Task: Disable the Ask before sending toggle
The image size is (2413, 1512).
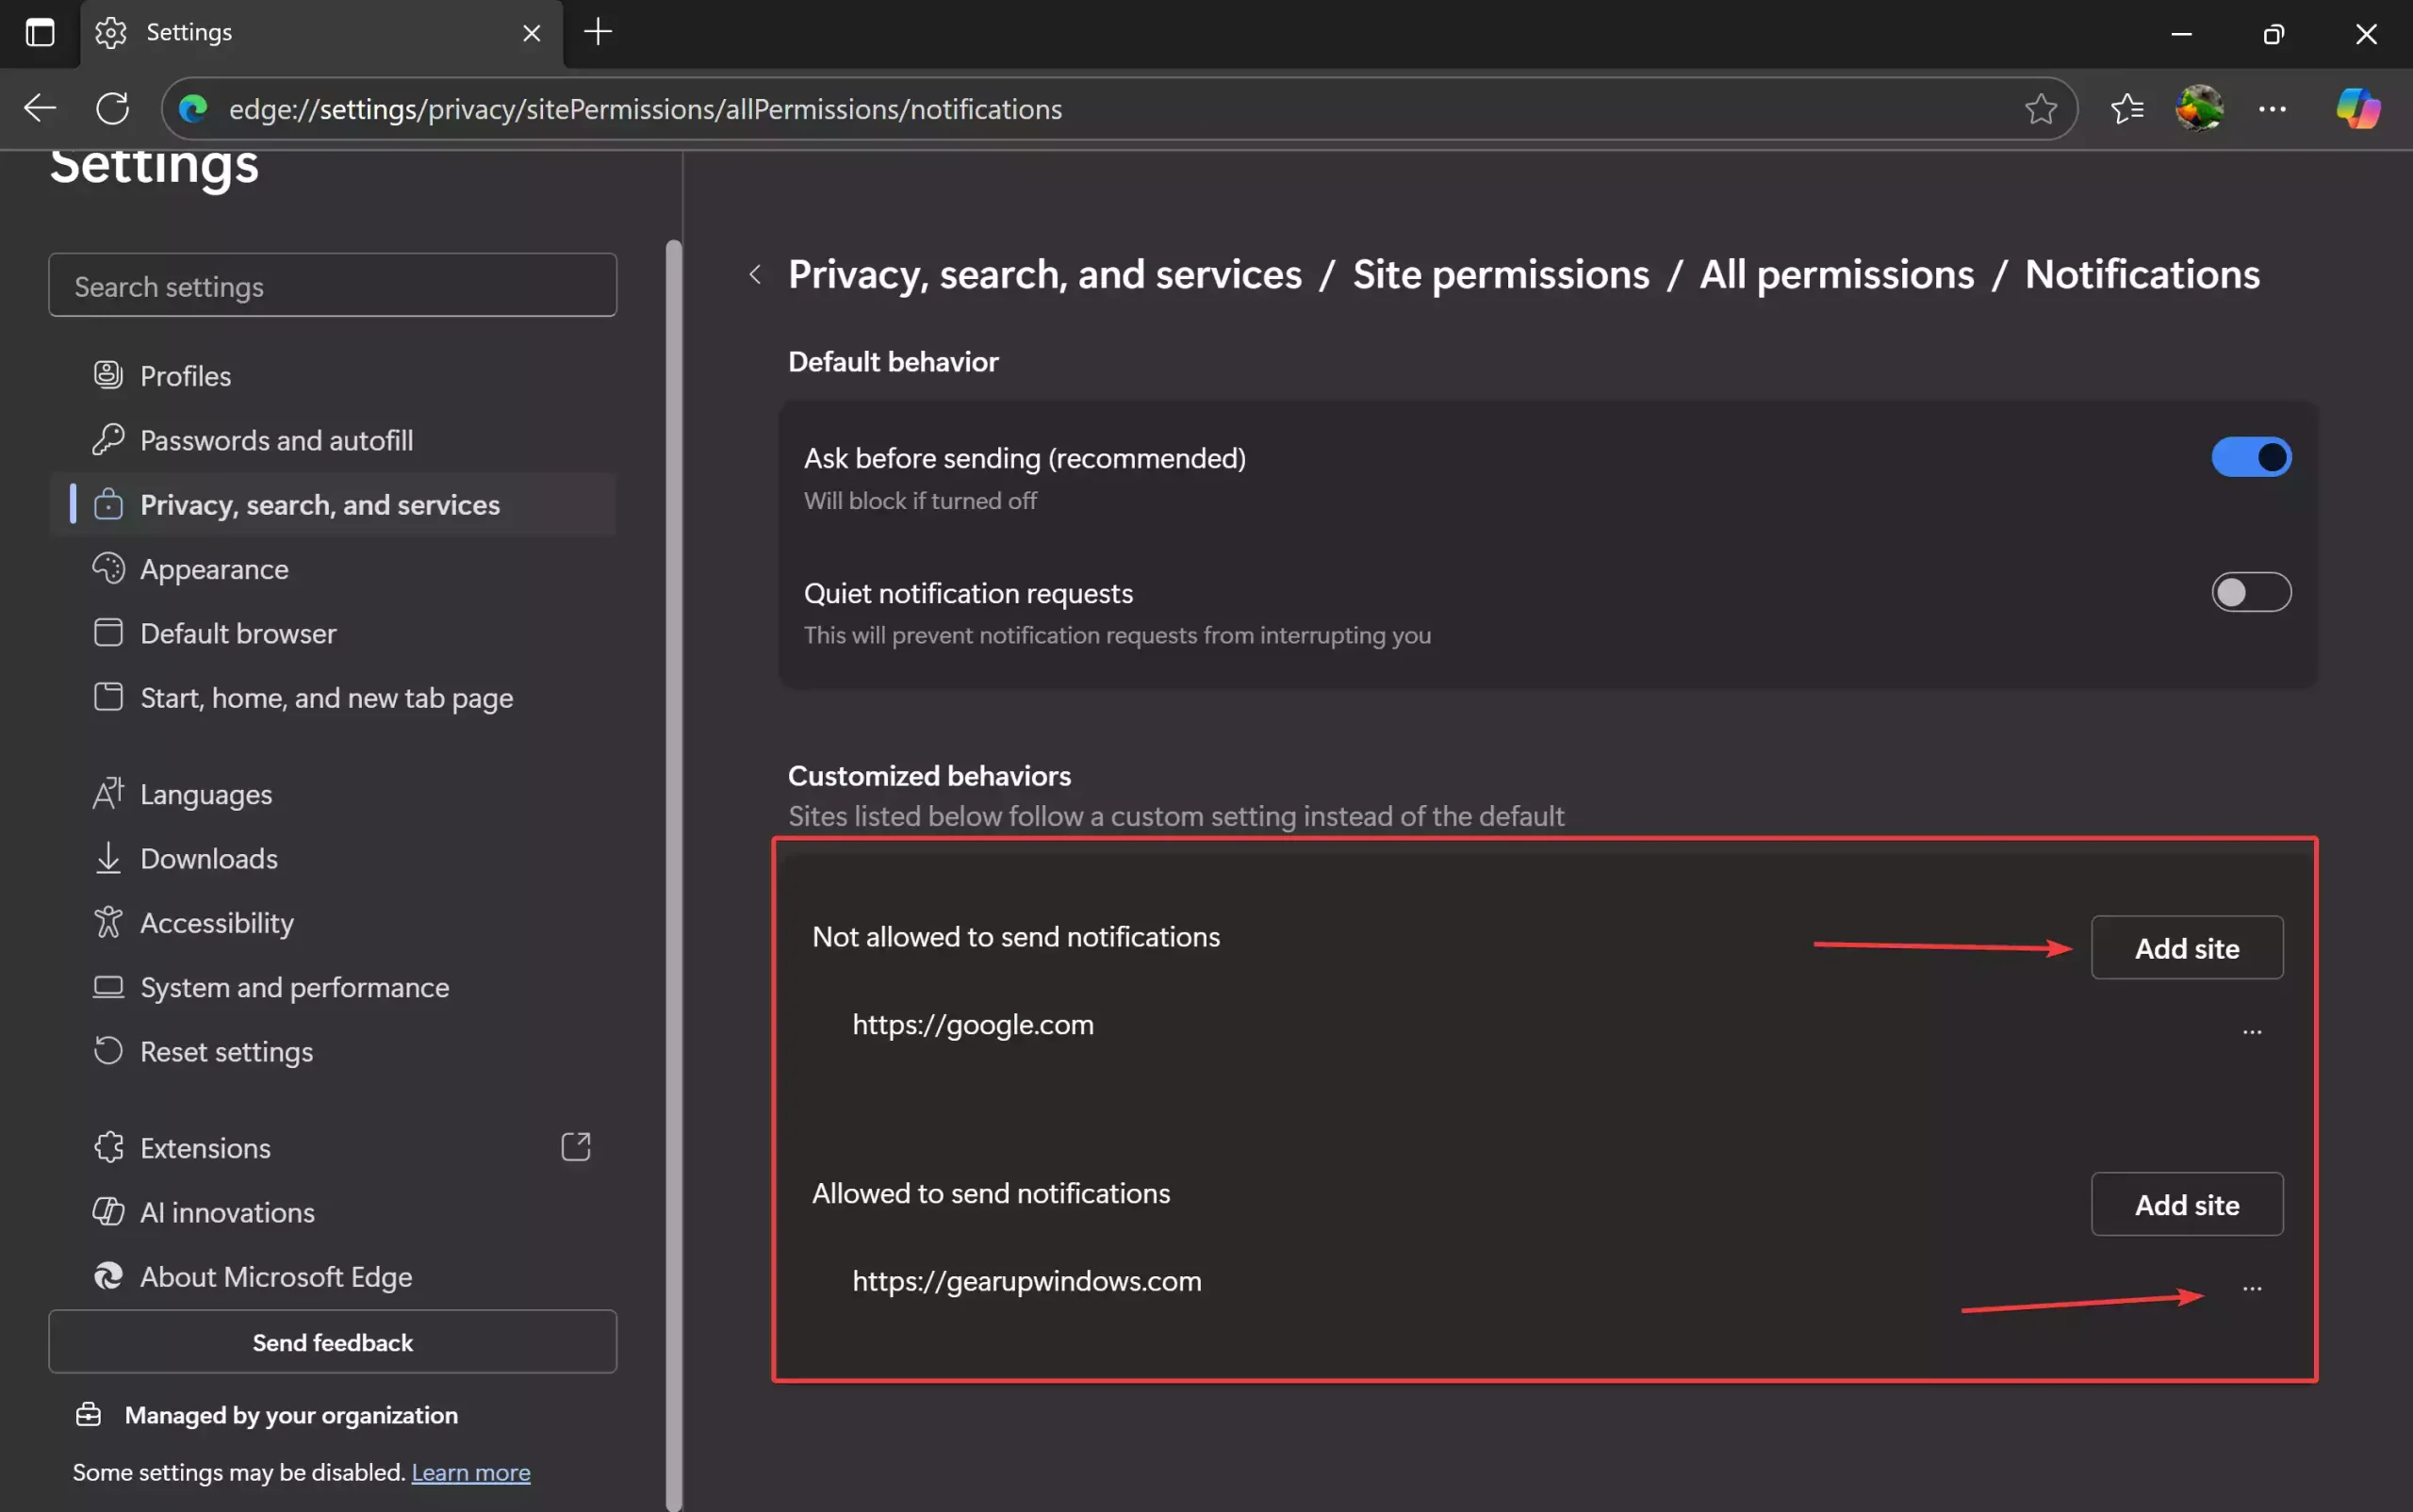Action: point(2251,457)
